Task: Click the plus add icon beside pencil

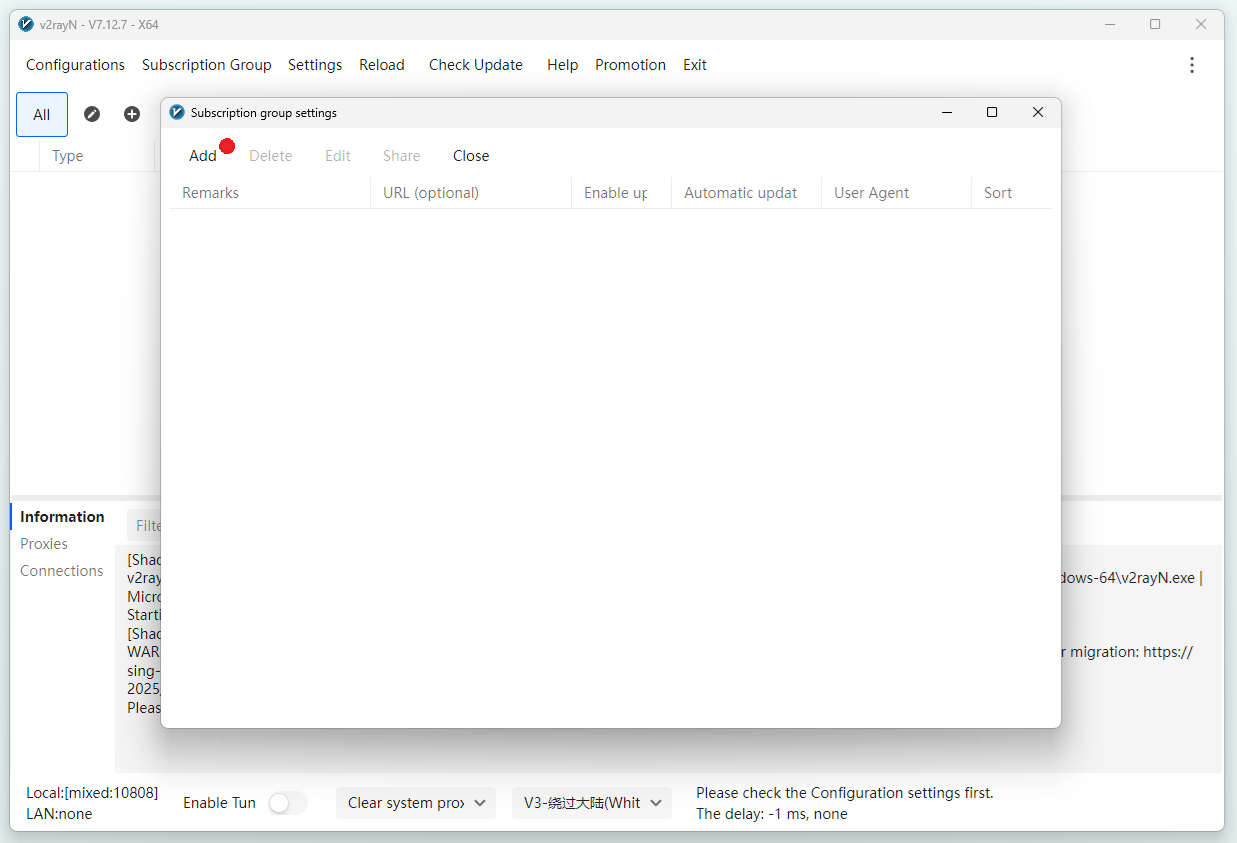Action: click(x=132, y=114)
